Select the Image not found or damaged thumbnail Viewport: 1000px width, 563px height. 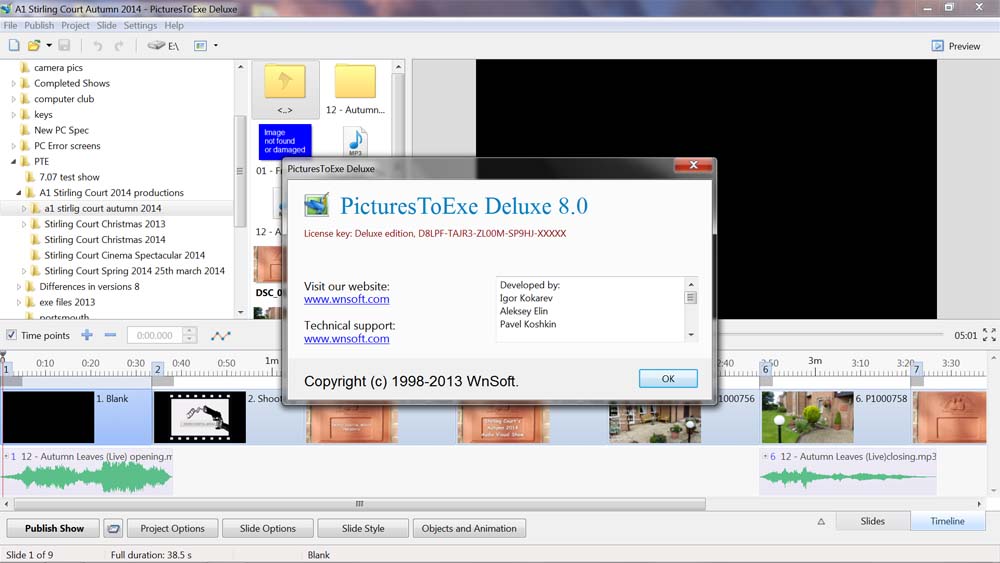coord(284,141)
